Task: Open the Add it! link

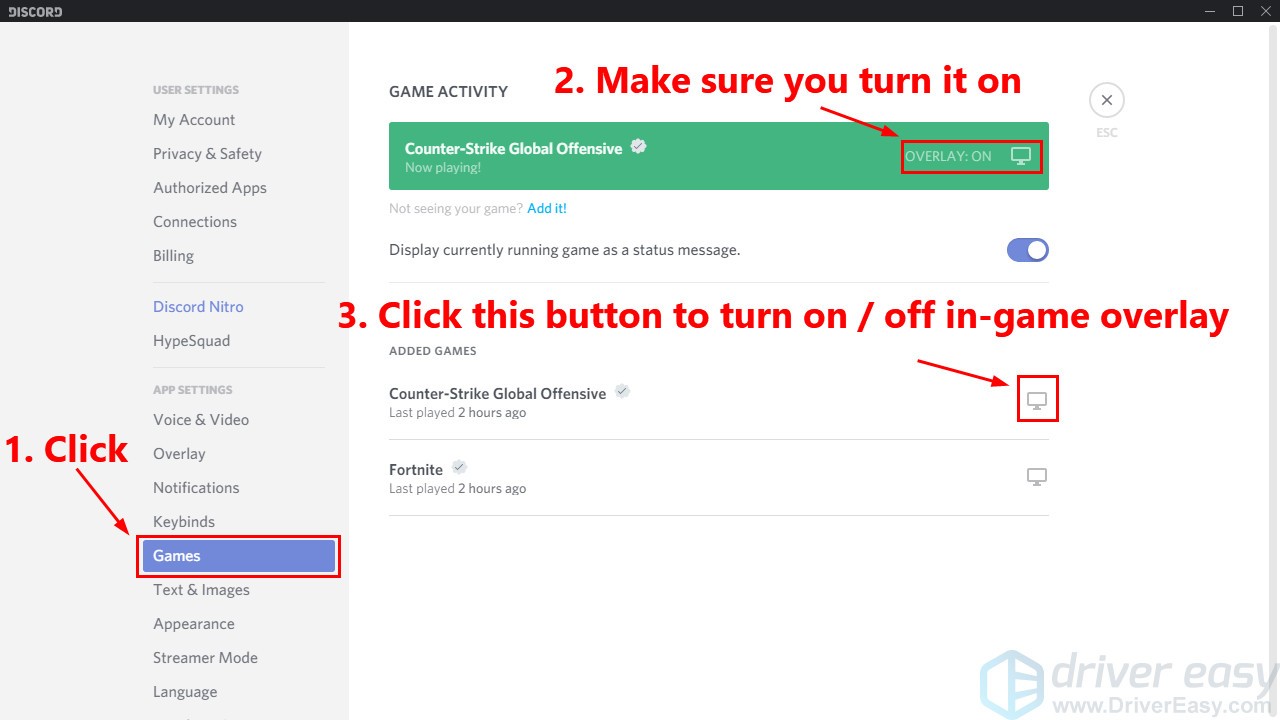Action: click(x=547, y=208)
